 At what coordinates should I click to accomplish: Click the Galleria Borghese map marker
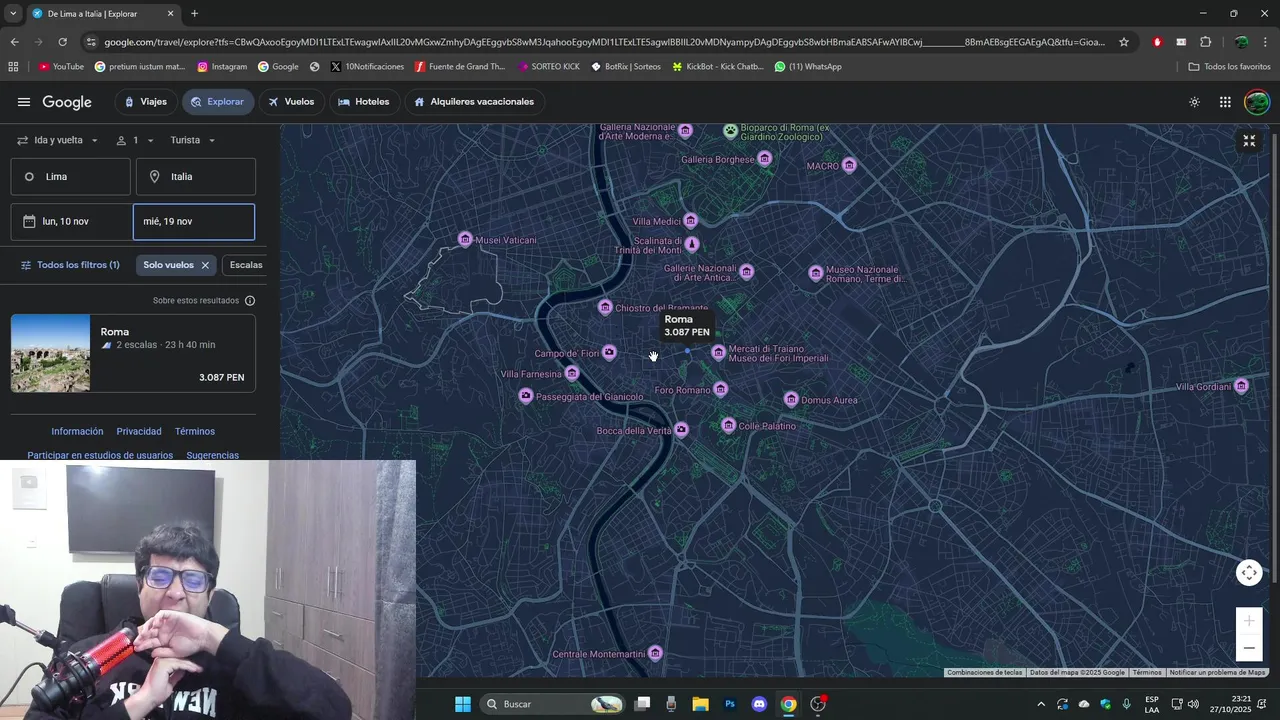click(765, 159)
